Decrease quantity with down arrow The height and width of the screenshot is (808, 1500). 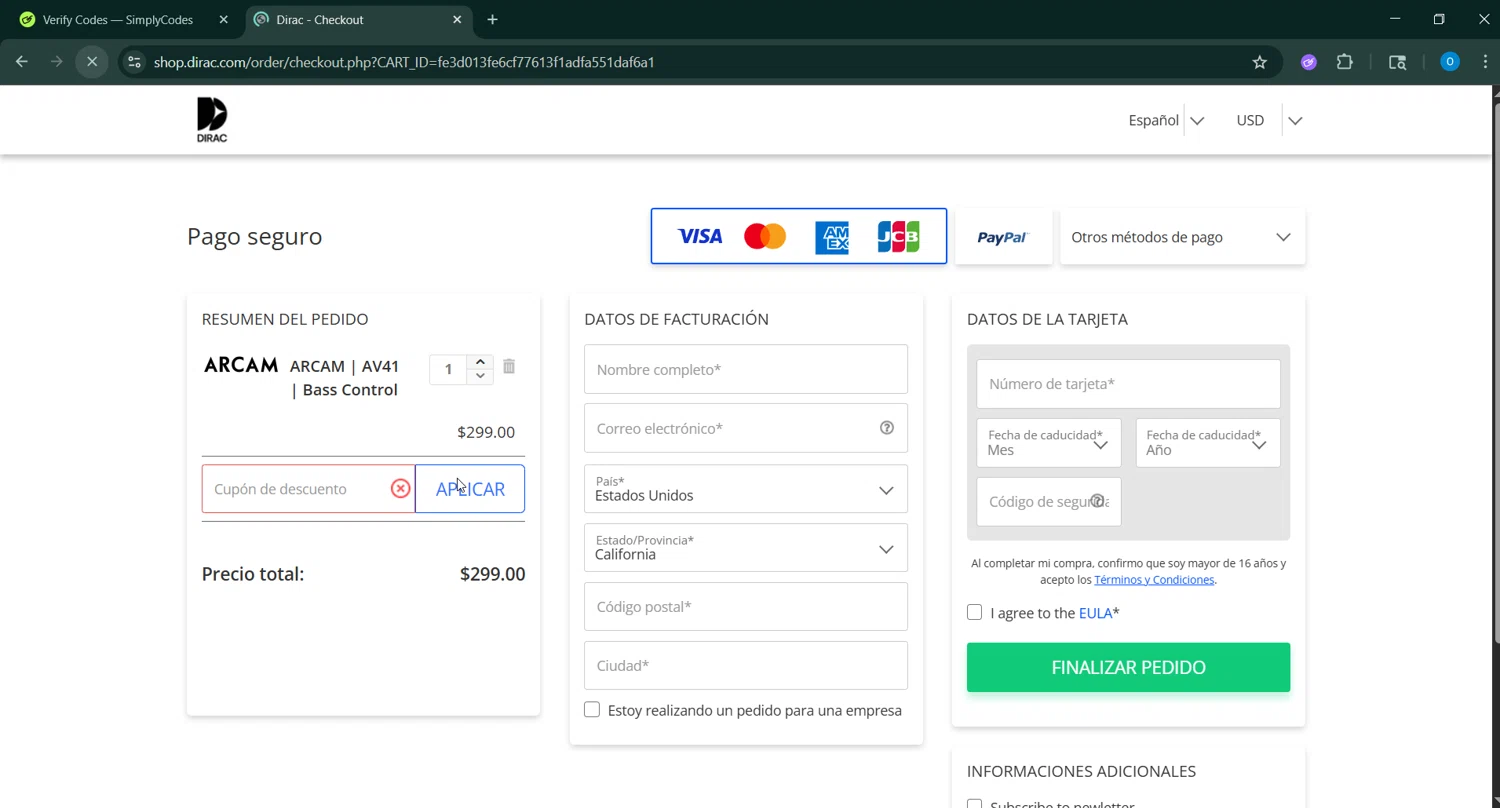point(481,376)
